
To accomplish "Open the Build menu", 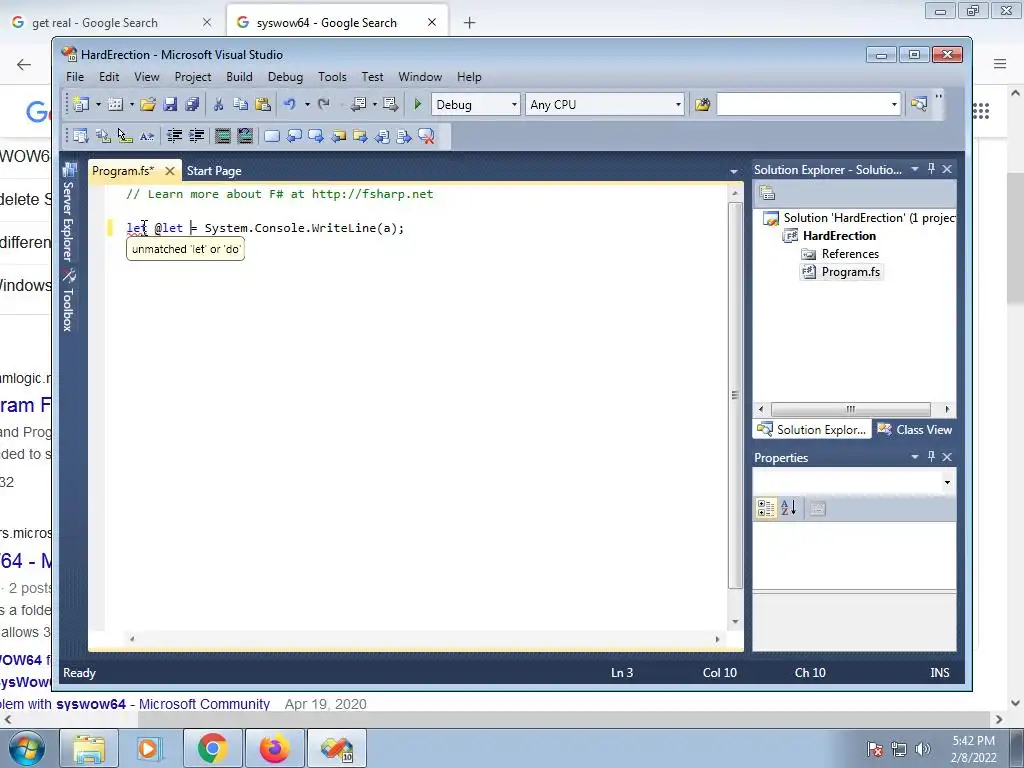I will (x=239, y=76).
